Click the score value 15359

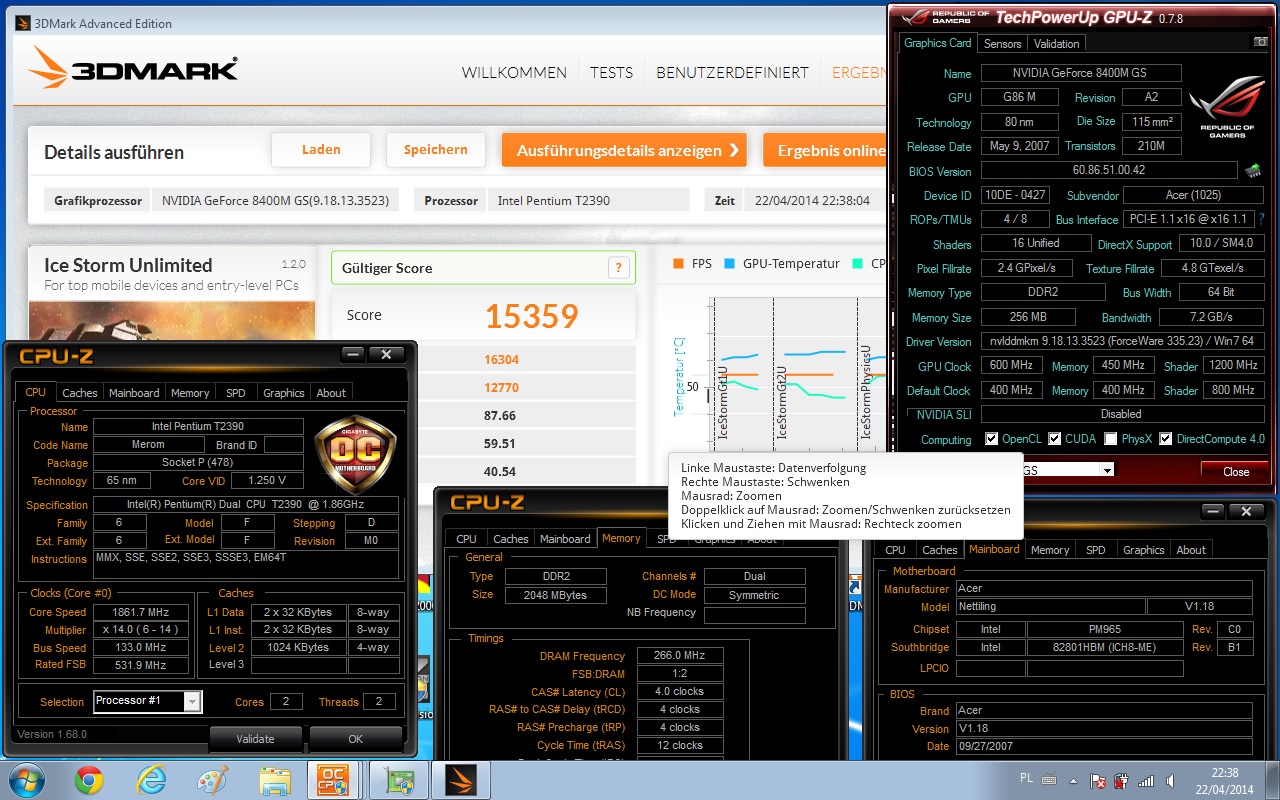coord(532,316)
